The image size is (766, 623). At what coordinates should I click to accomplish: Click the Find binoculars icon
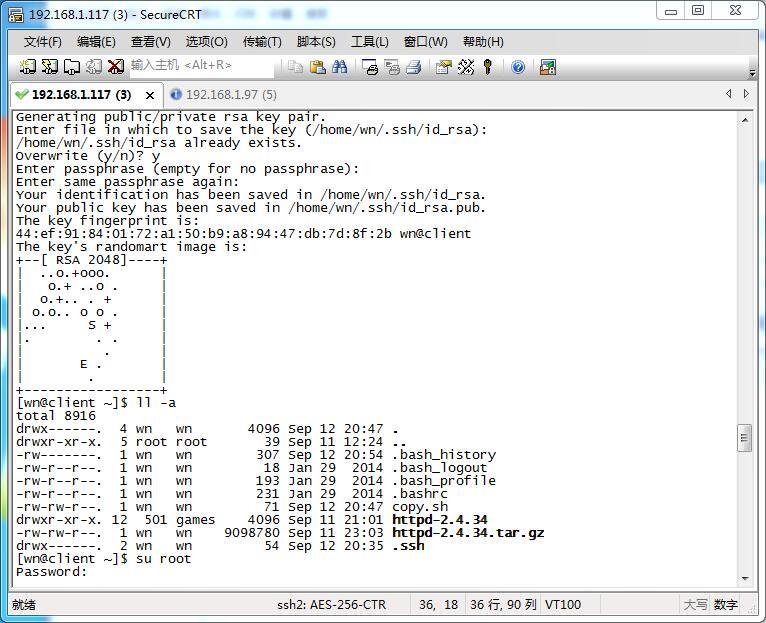(340, 66)
